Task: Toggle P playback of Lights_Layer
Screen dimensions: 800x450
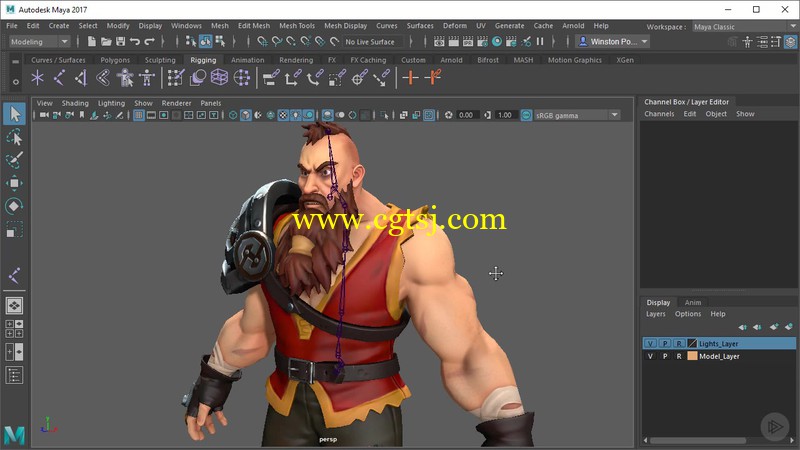Action: click(665, 343)
